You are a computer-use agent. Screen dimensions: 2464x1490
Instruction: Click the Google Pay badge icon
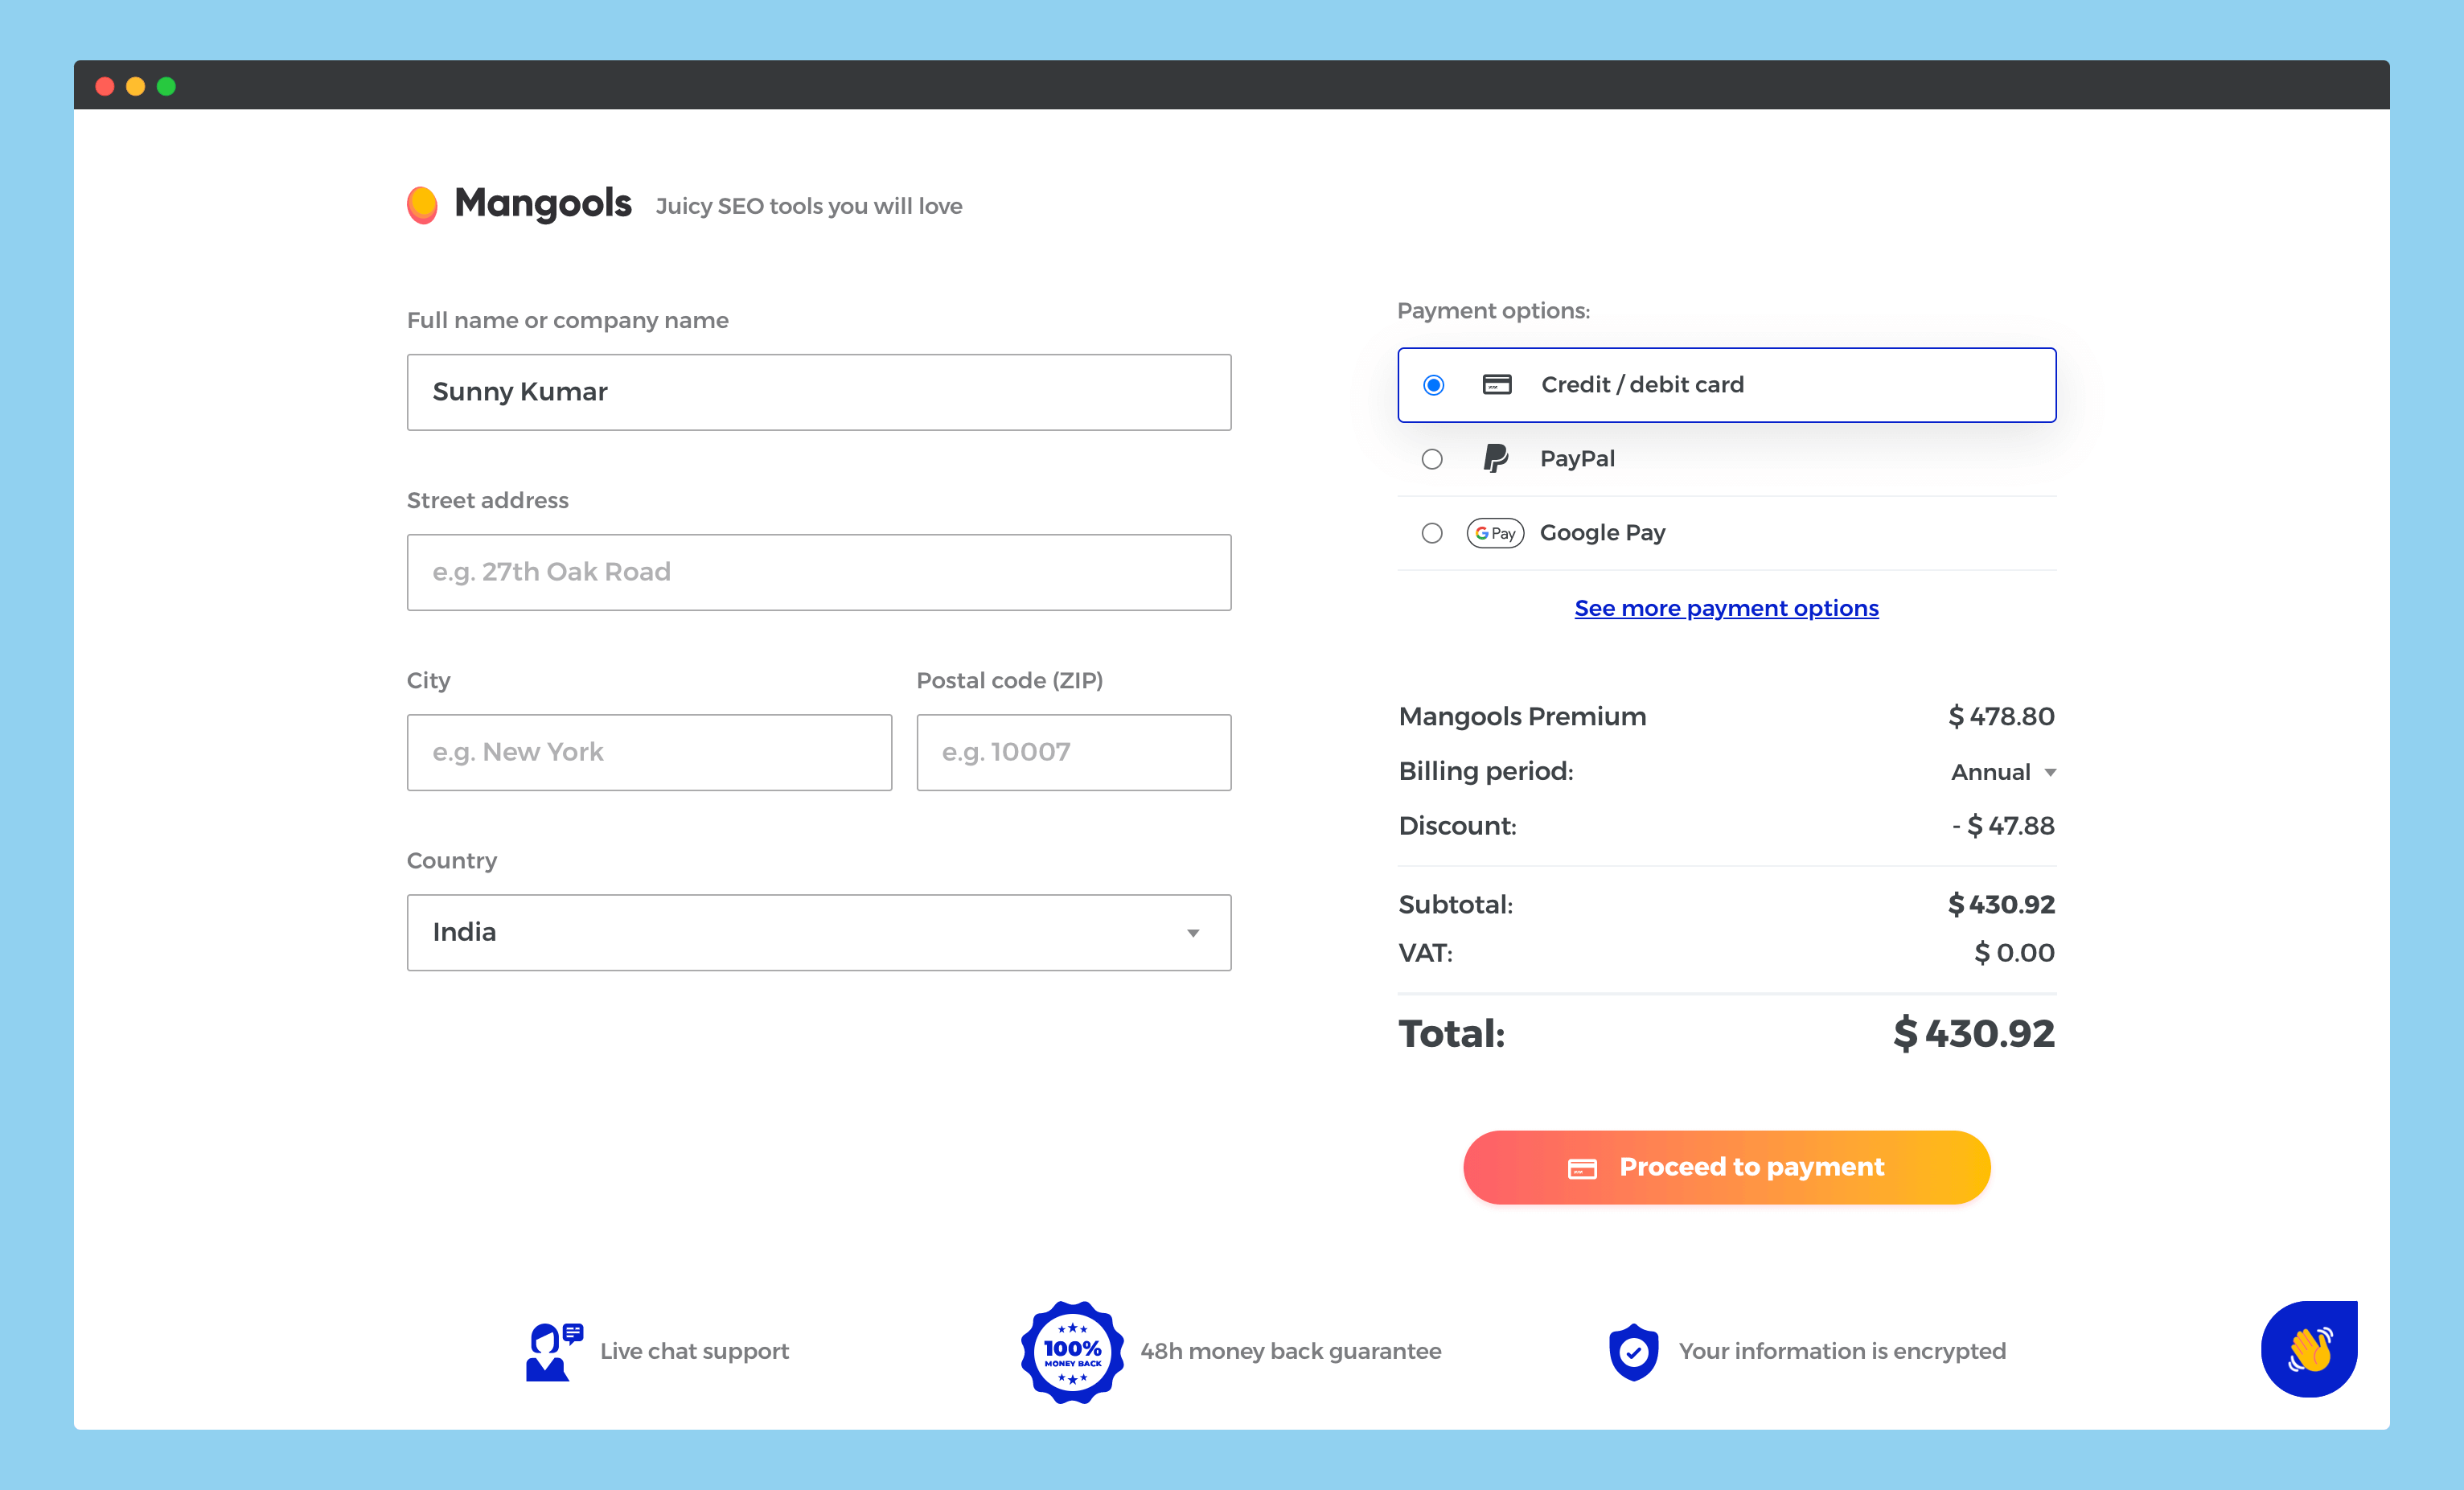(1495, 533)
